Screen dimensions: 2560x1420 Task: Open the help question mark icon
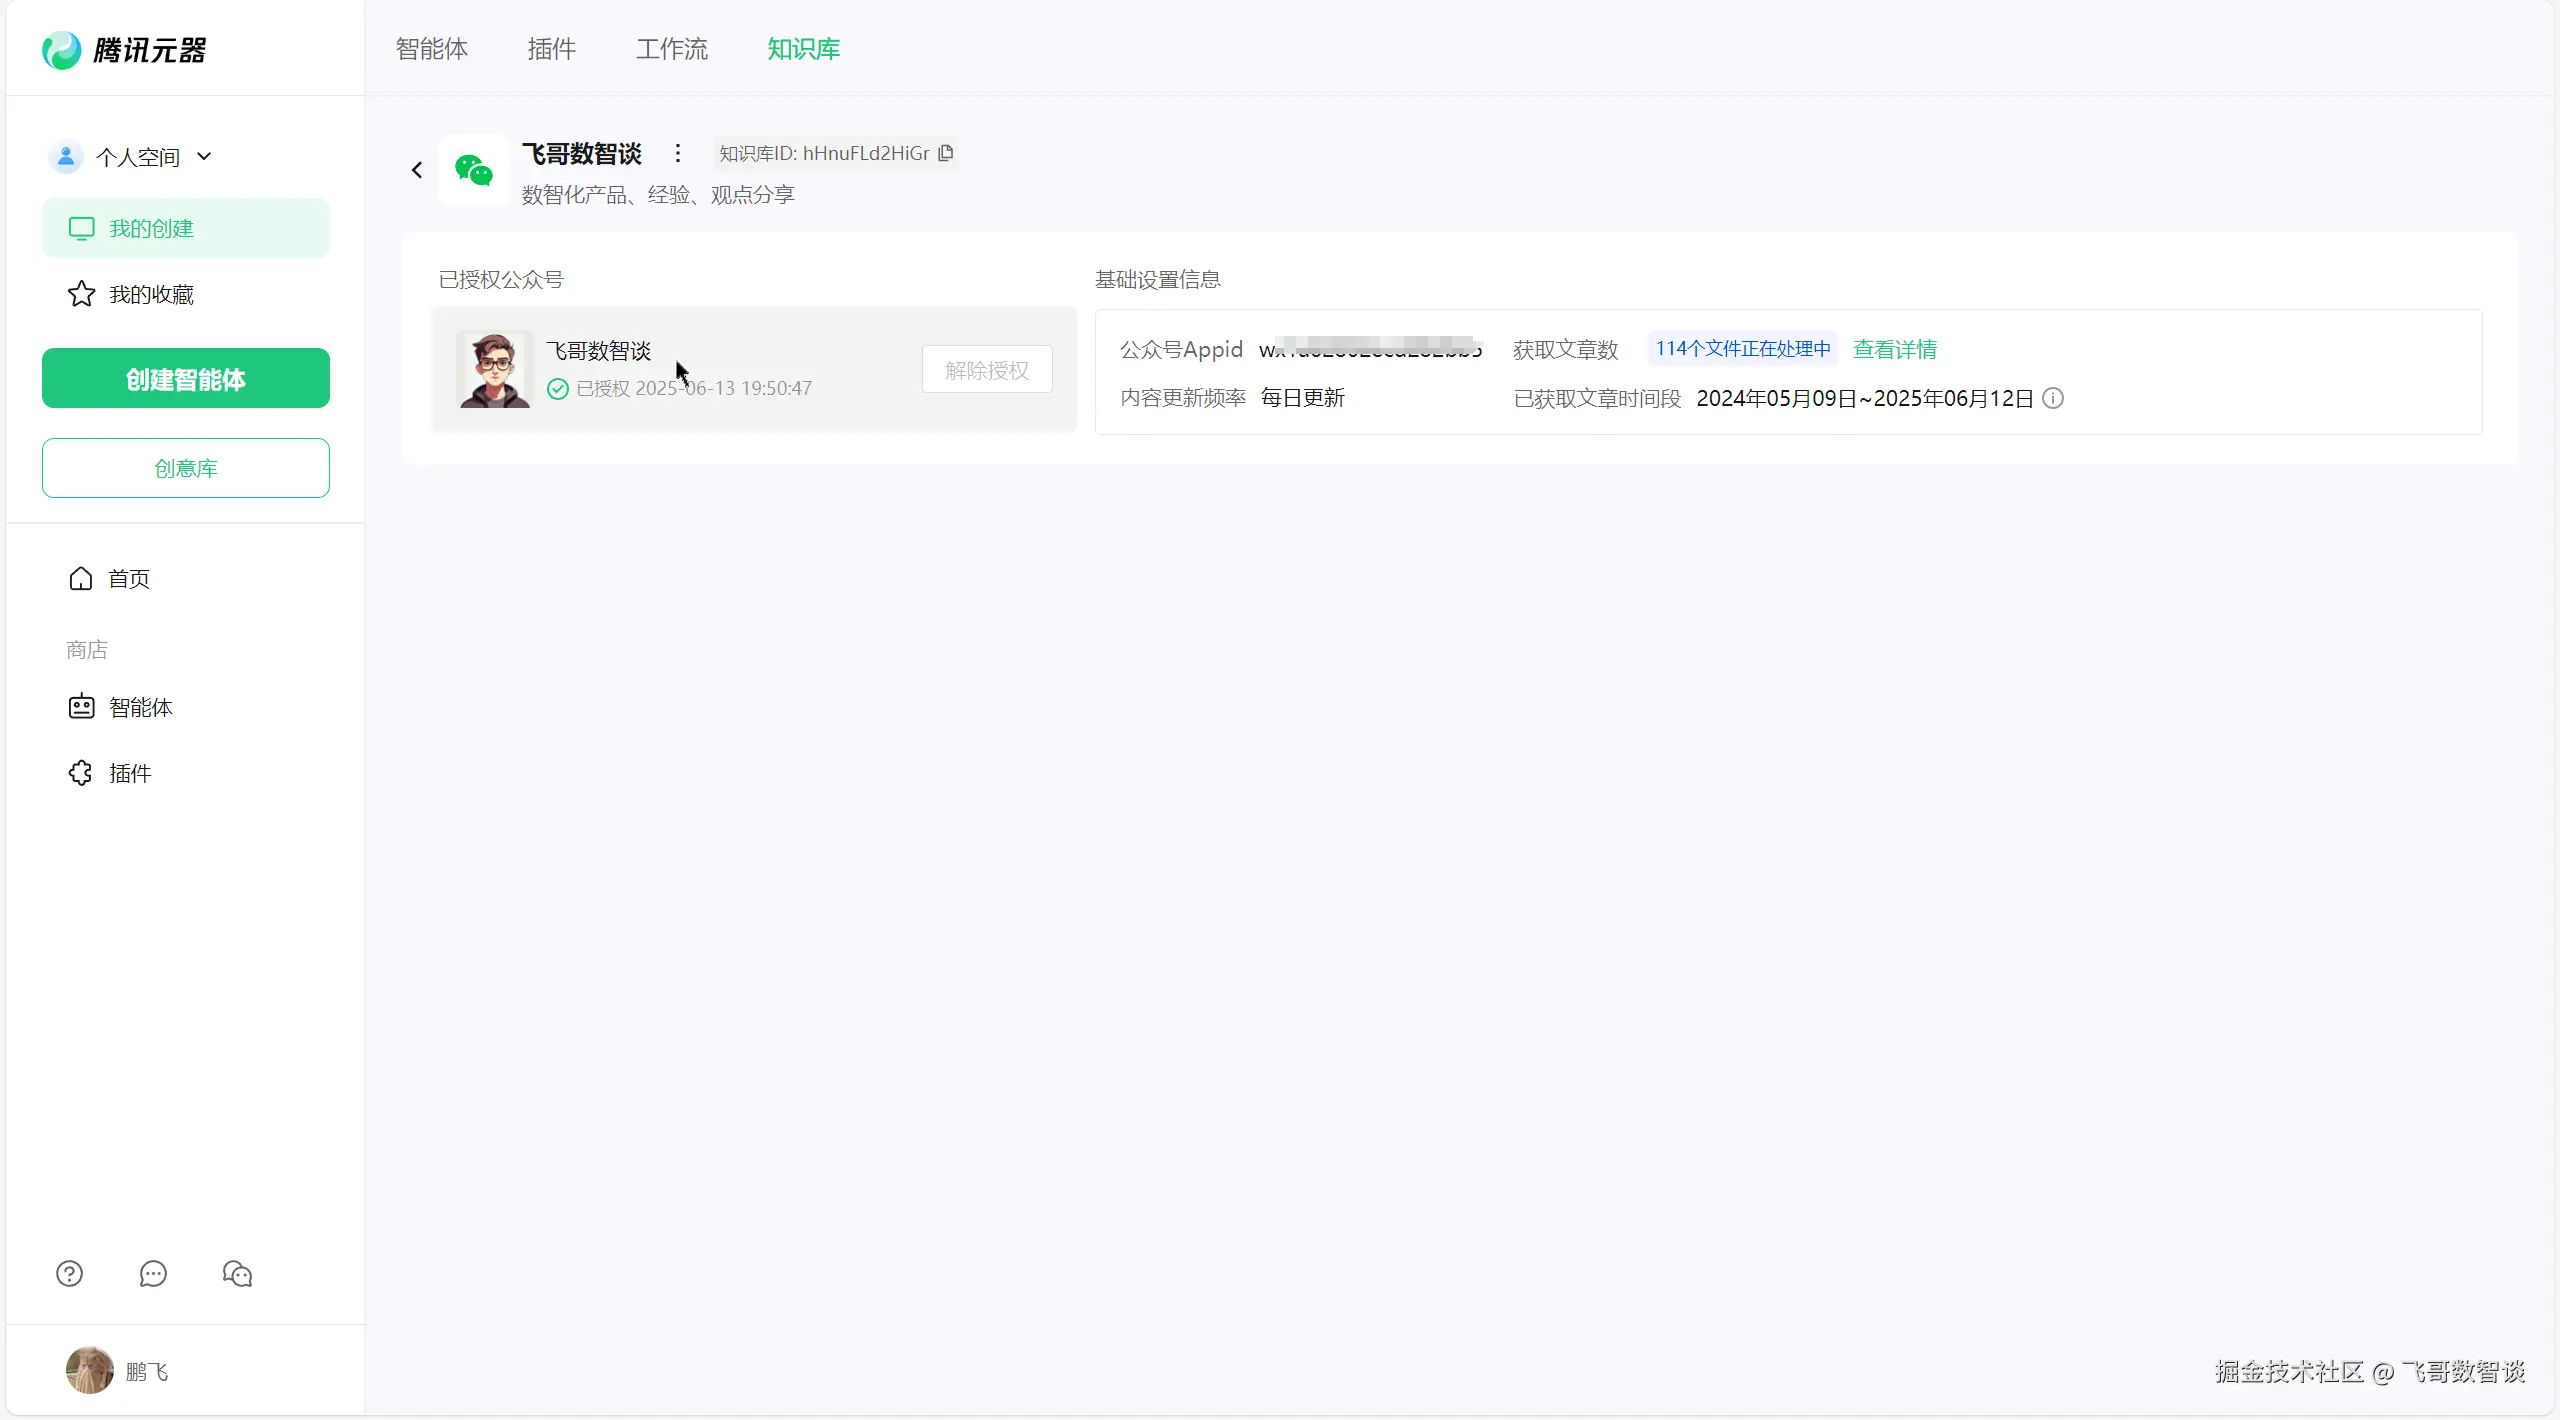pyautogui.click(x=69, y=1273)
